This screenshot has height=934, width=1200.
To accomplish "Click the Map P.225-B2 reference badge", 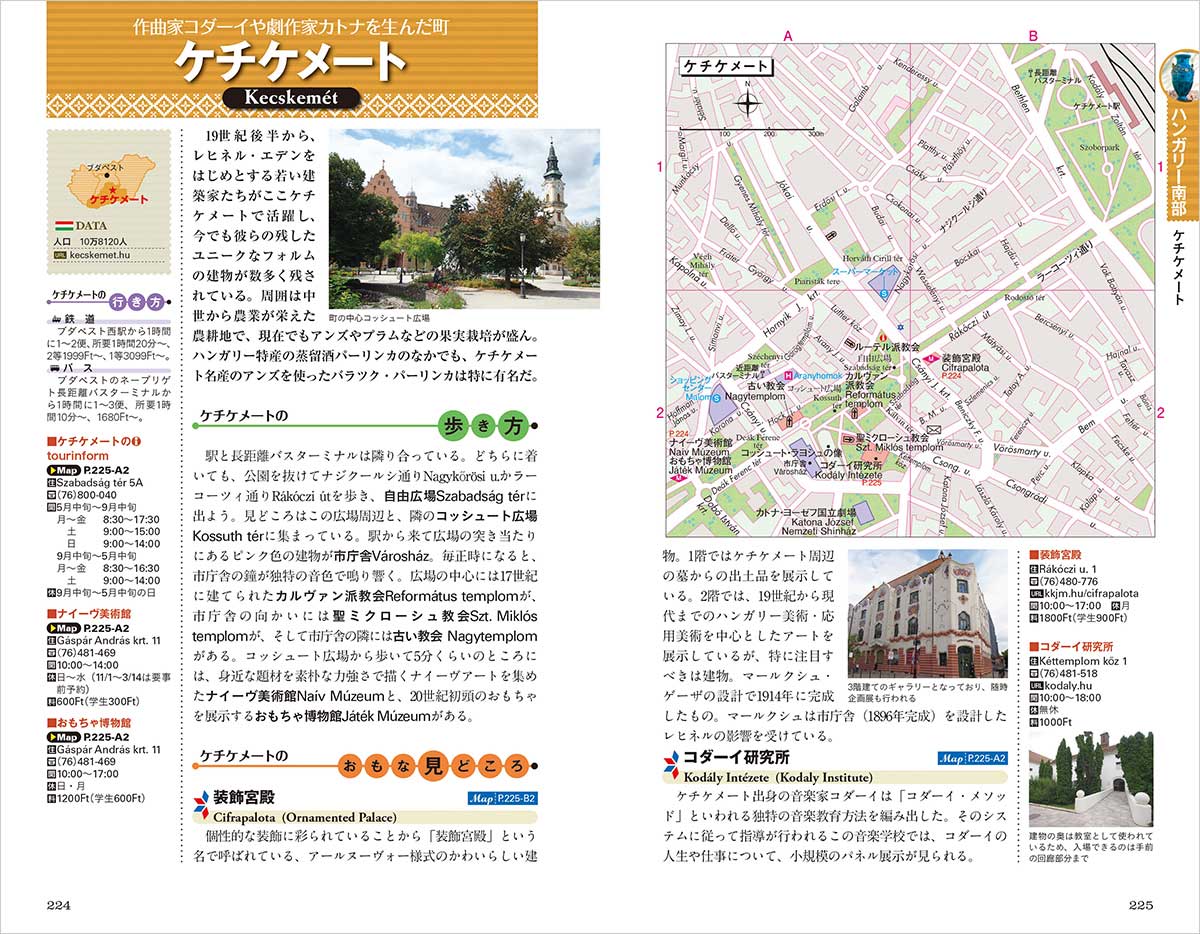I will coord(503,798).
